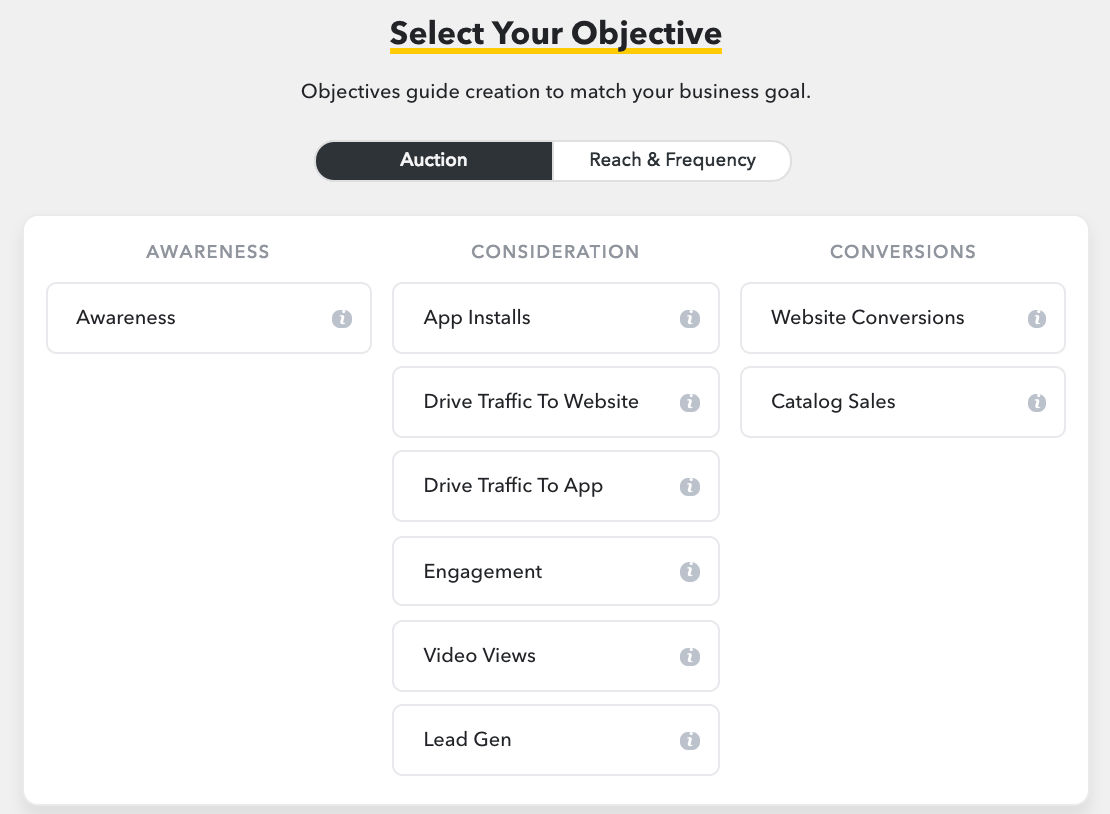Open the Drive Traffic To App info icon
This screenshot has width=1110, height=814.
coord(689,487)
